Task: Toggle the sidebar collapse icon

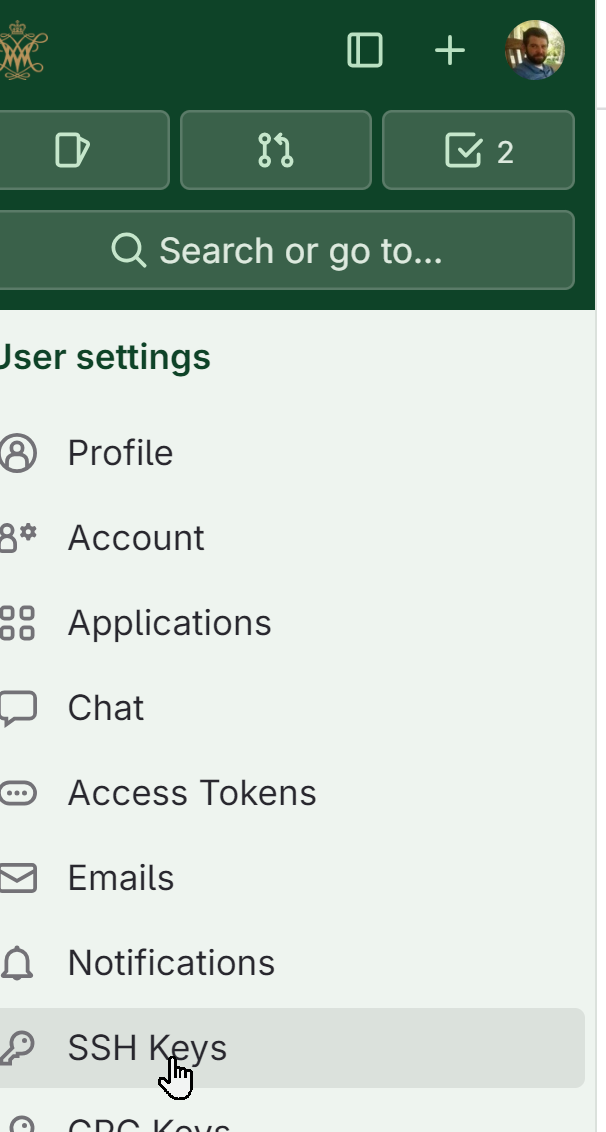Action: point(365,51)
